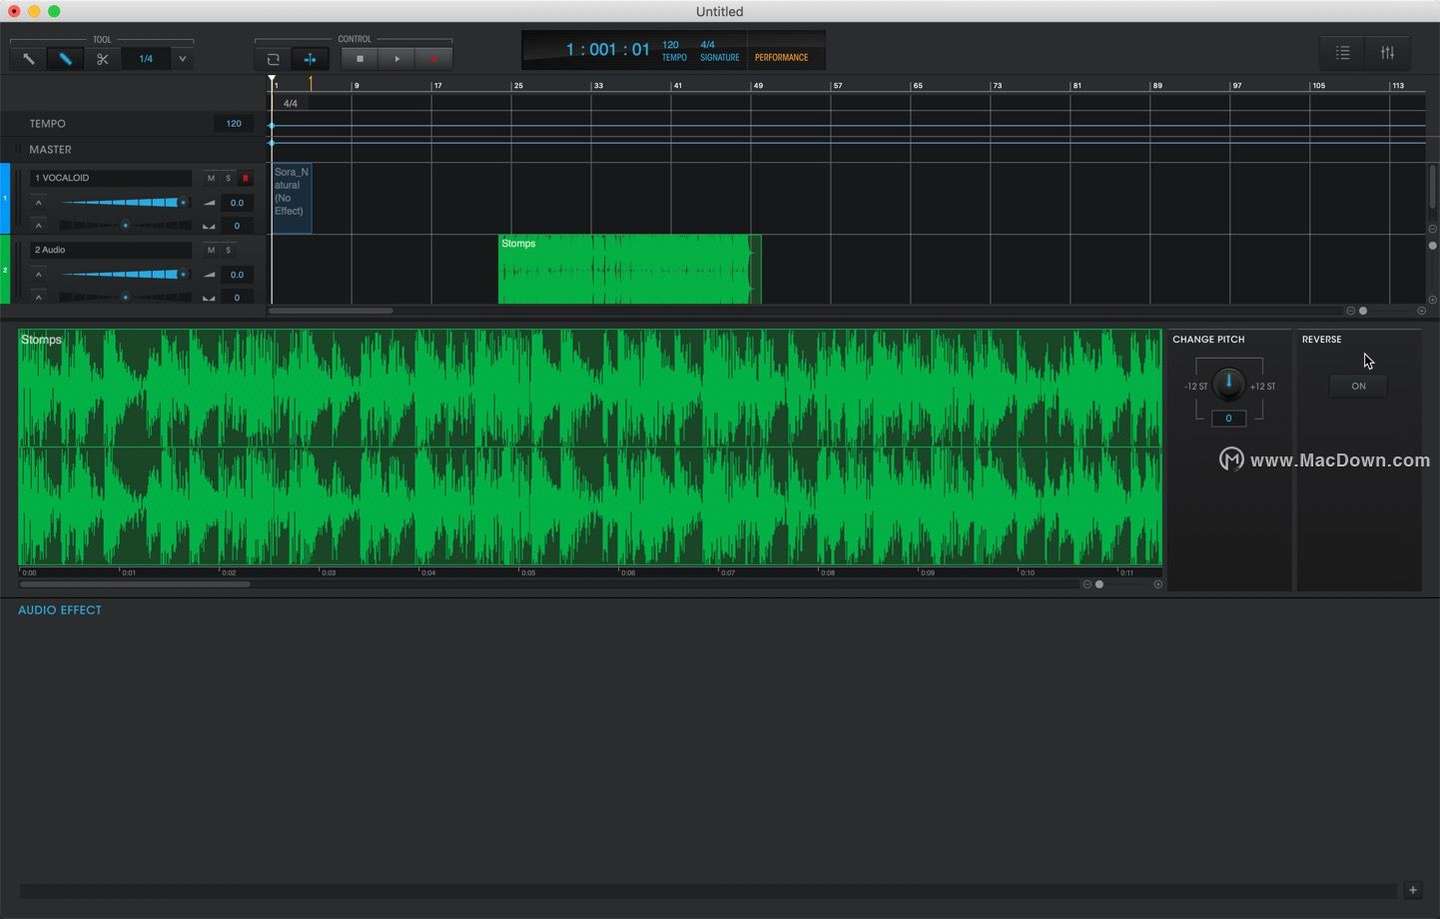The image size is (1440, 919).
Task: Collapse pan row on 2 Audio track
Action: click(x=39, y=297)
